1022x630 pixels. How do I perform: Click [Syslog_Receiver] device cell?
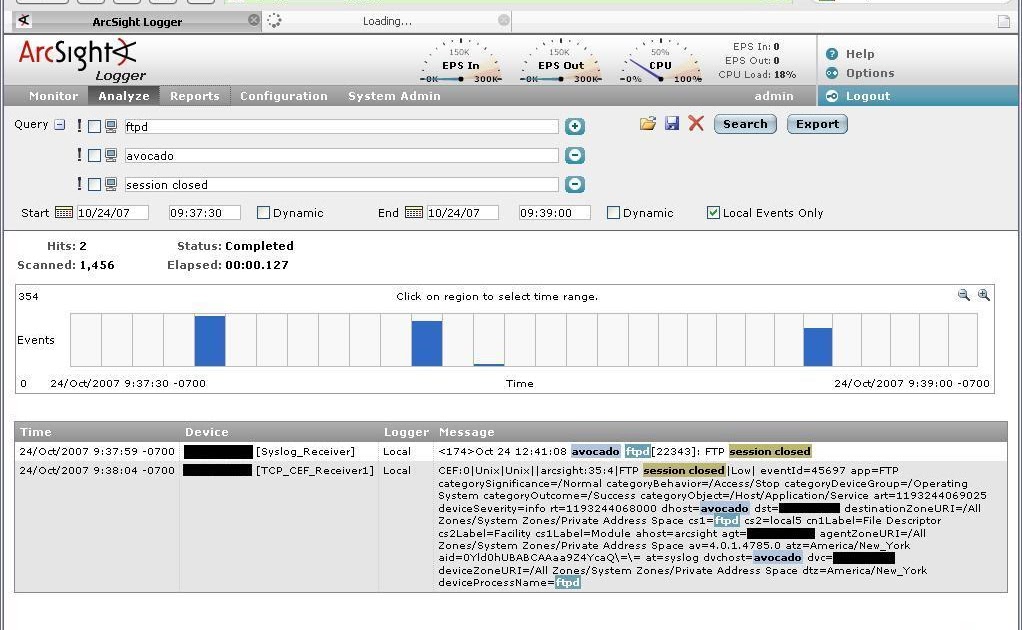(305, 451)
